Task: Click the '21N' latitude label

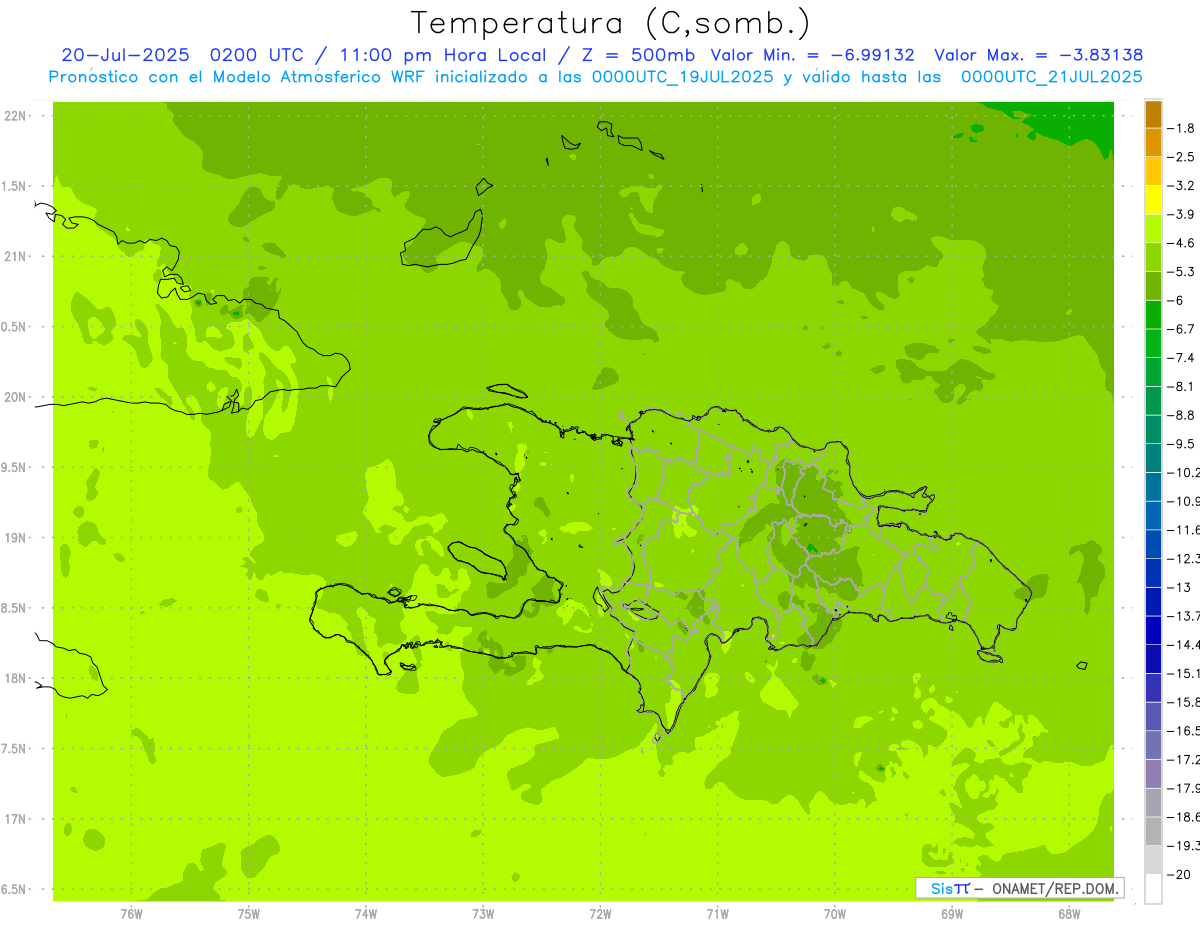Action: coord(15,257)
